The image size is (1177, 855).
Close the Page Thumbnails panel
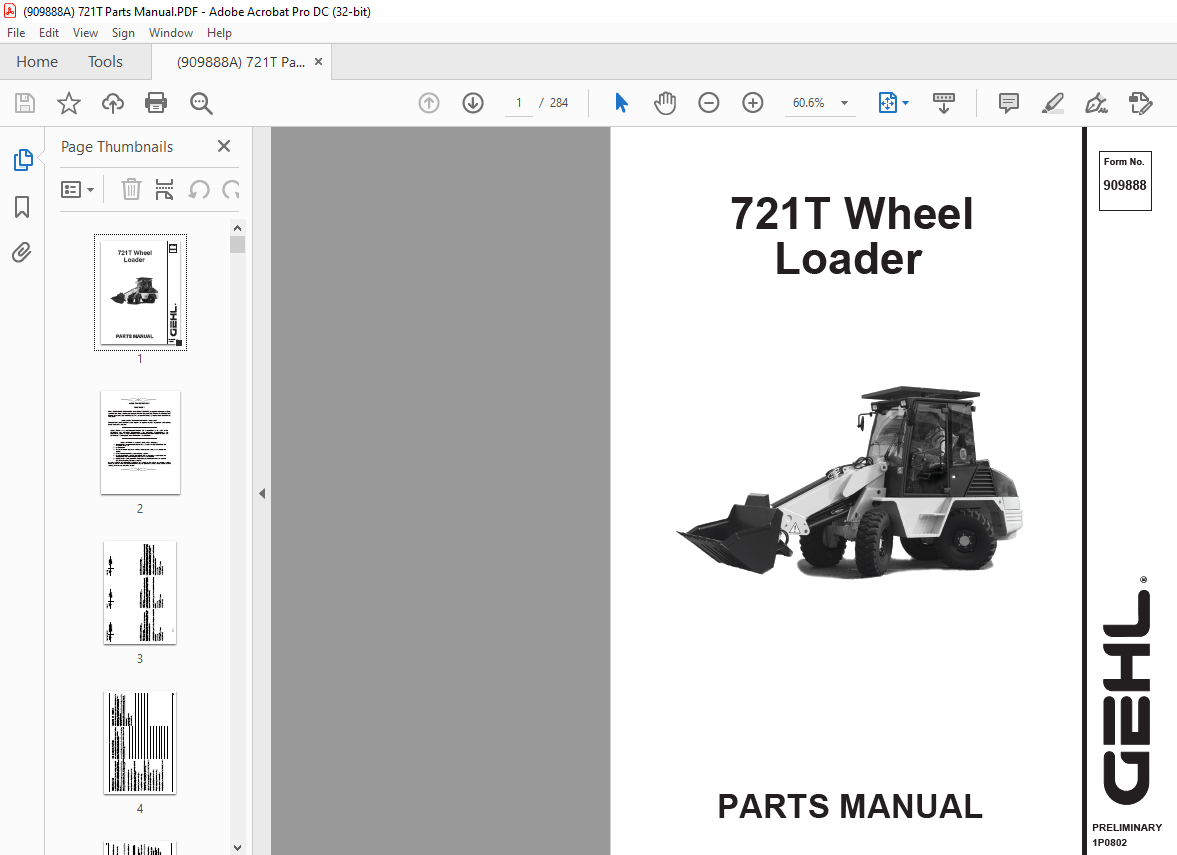(x=224, y=146)
